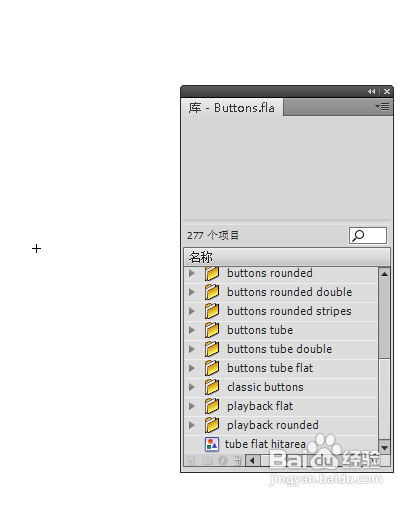Select the 'playback rounded' item label
413x507 pixels.
point(273,425)
